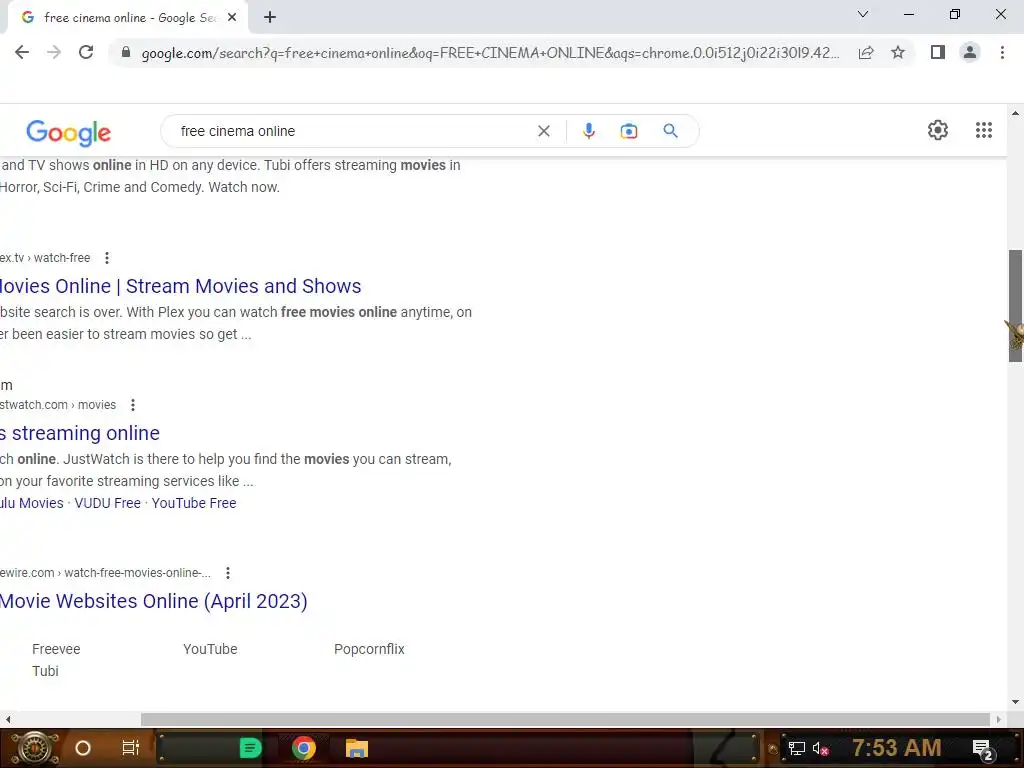Open Stream Movies and Shows result
This screenshot has height=768, width=1024.
tap(180, 286)
